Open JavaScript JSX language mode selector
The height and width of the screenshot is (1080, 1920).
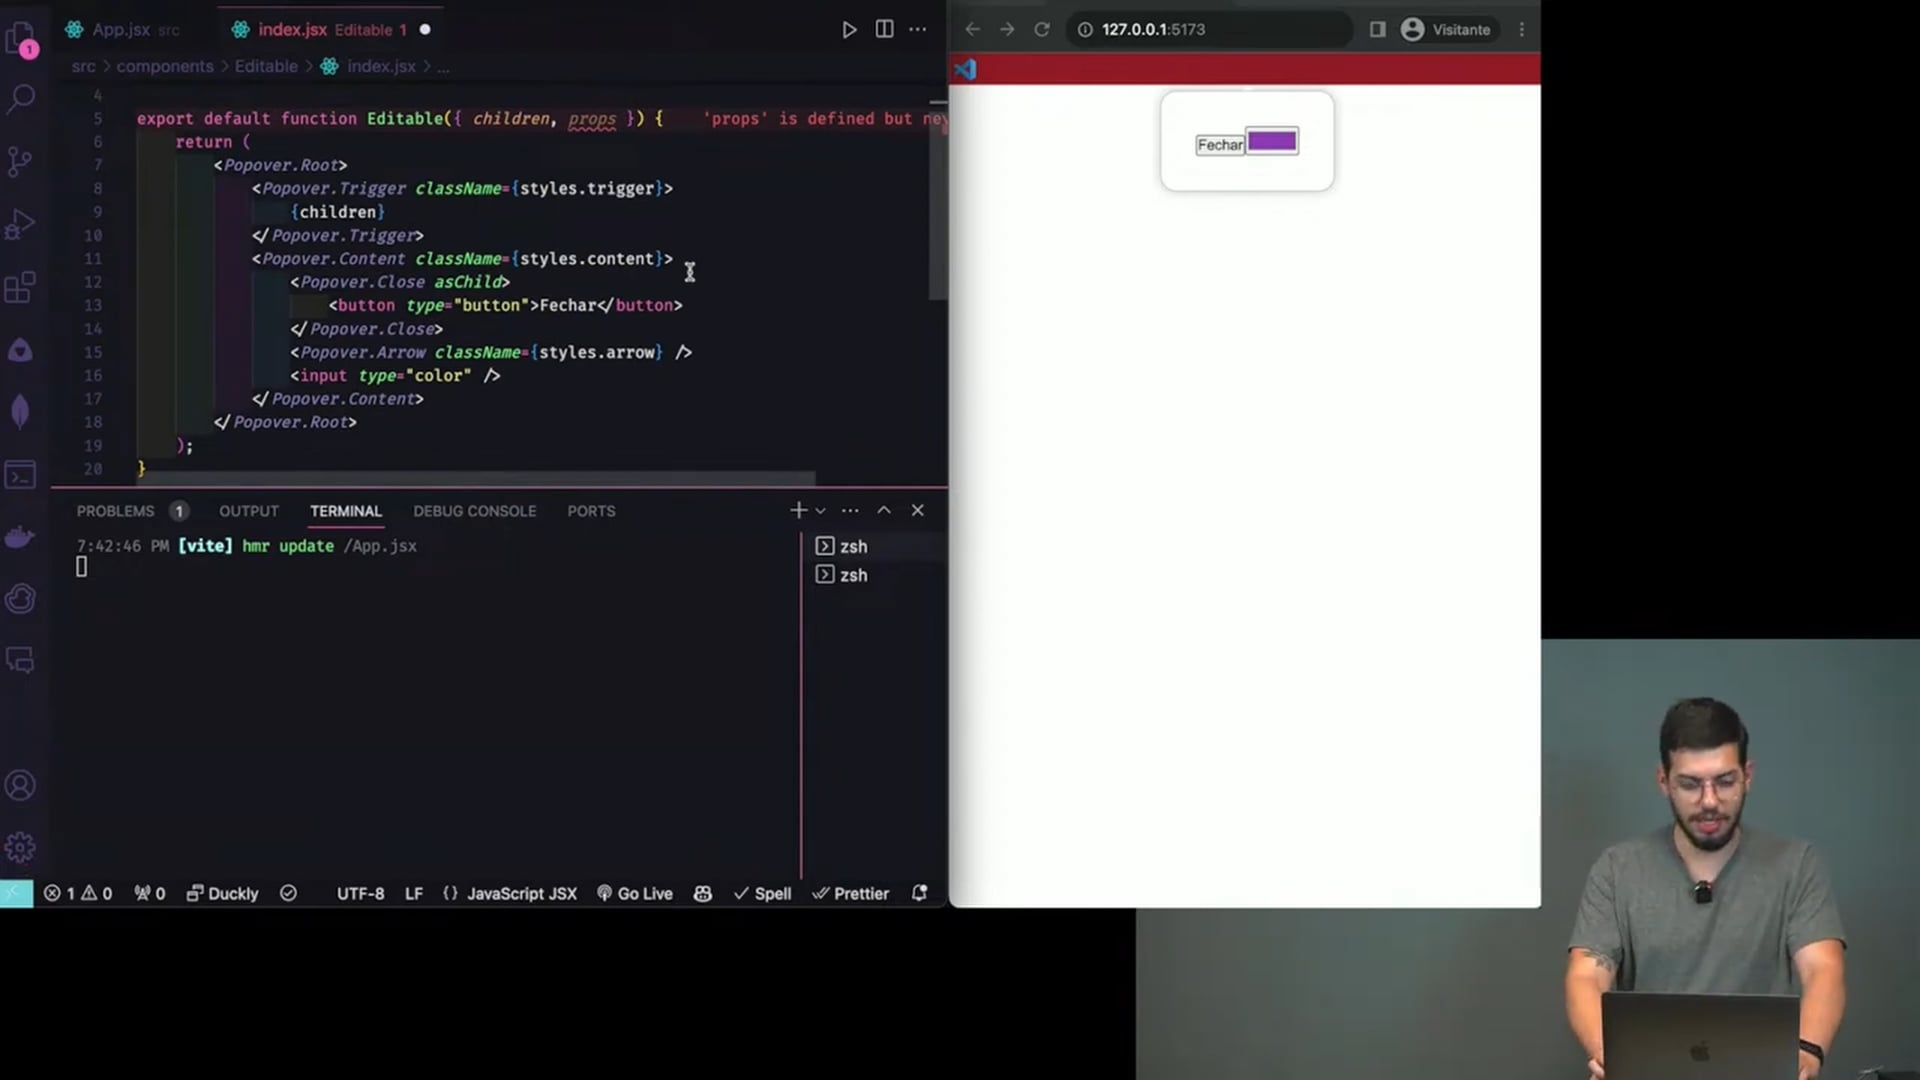click(521, 893)
